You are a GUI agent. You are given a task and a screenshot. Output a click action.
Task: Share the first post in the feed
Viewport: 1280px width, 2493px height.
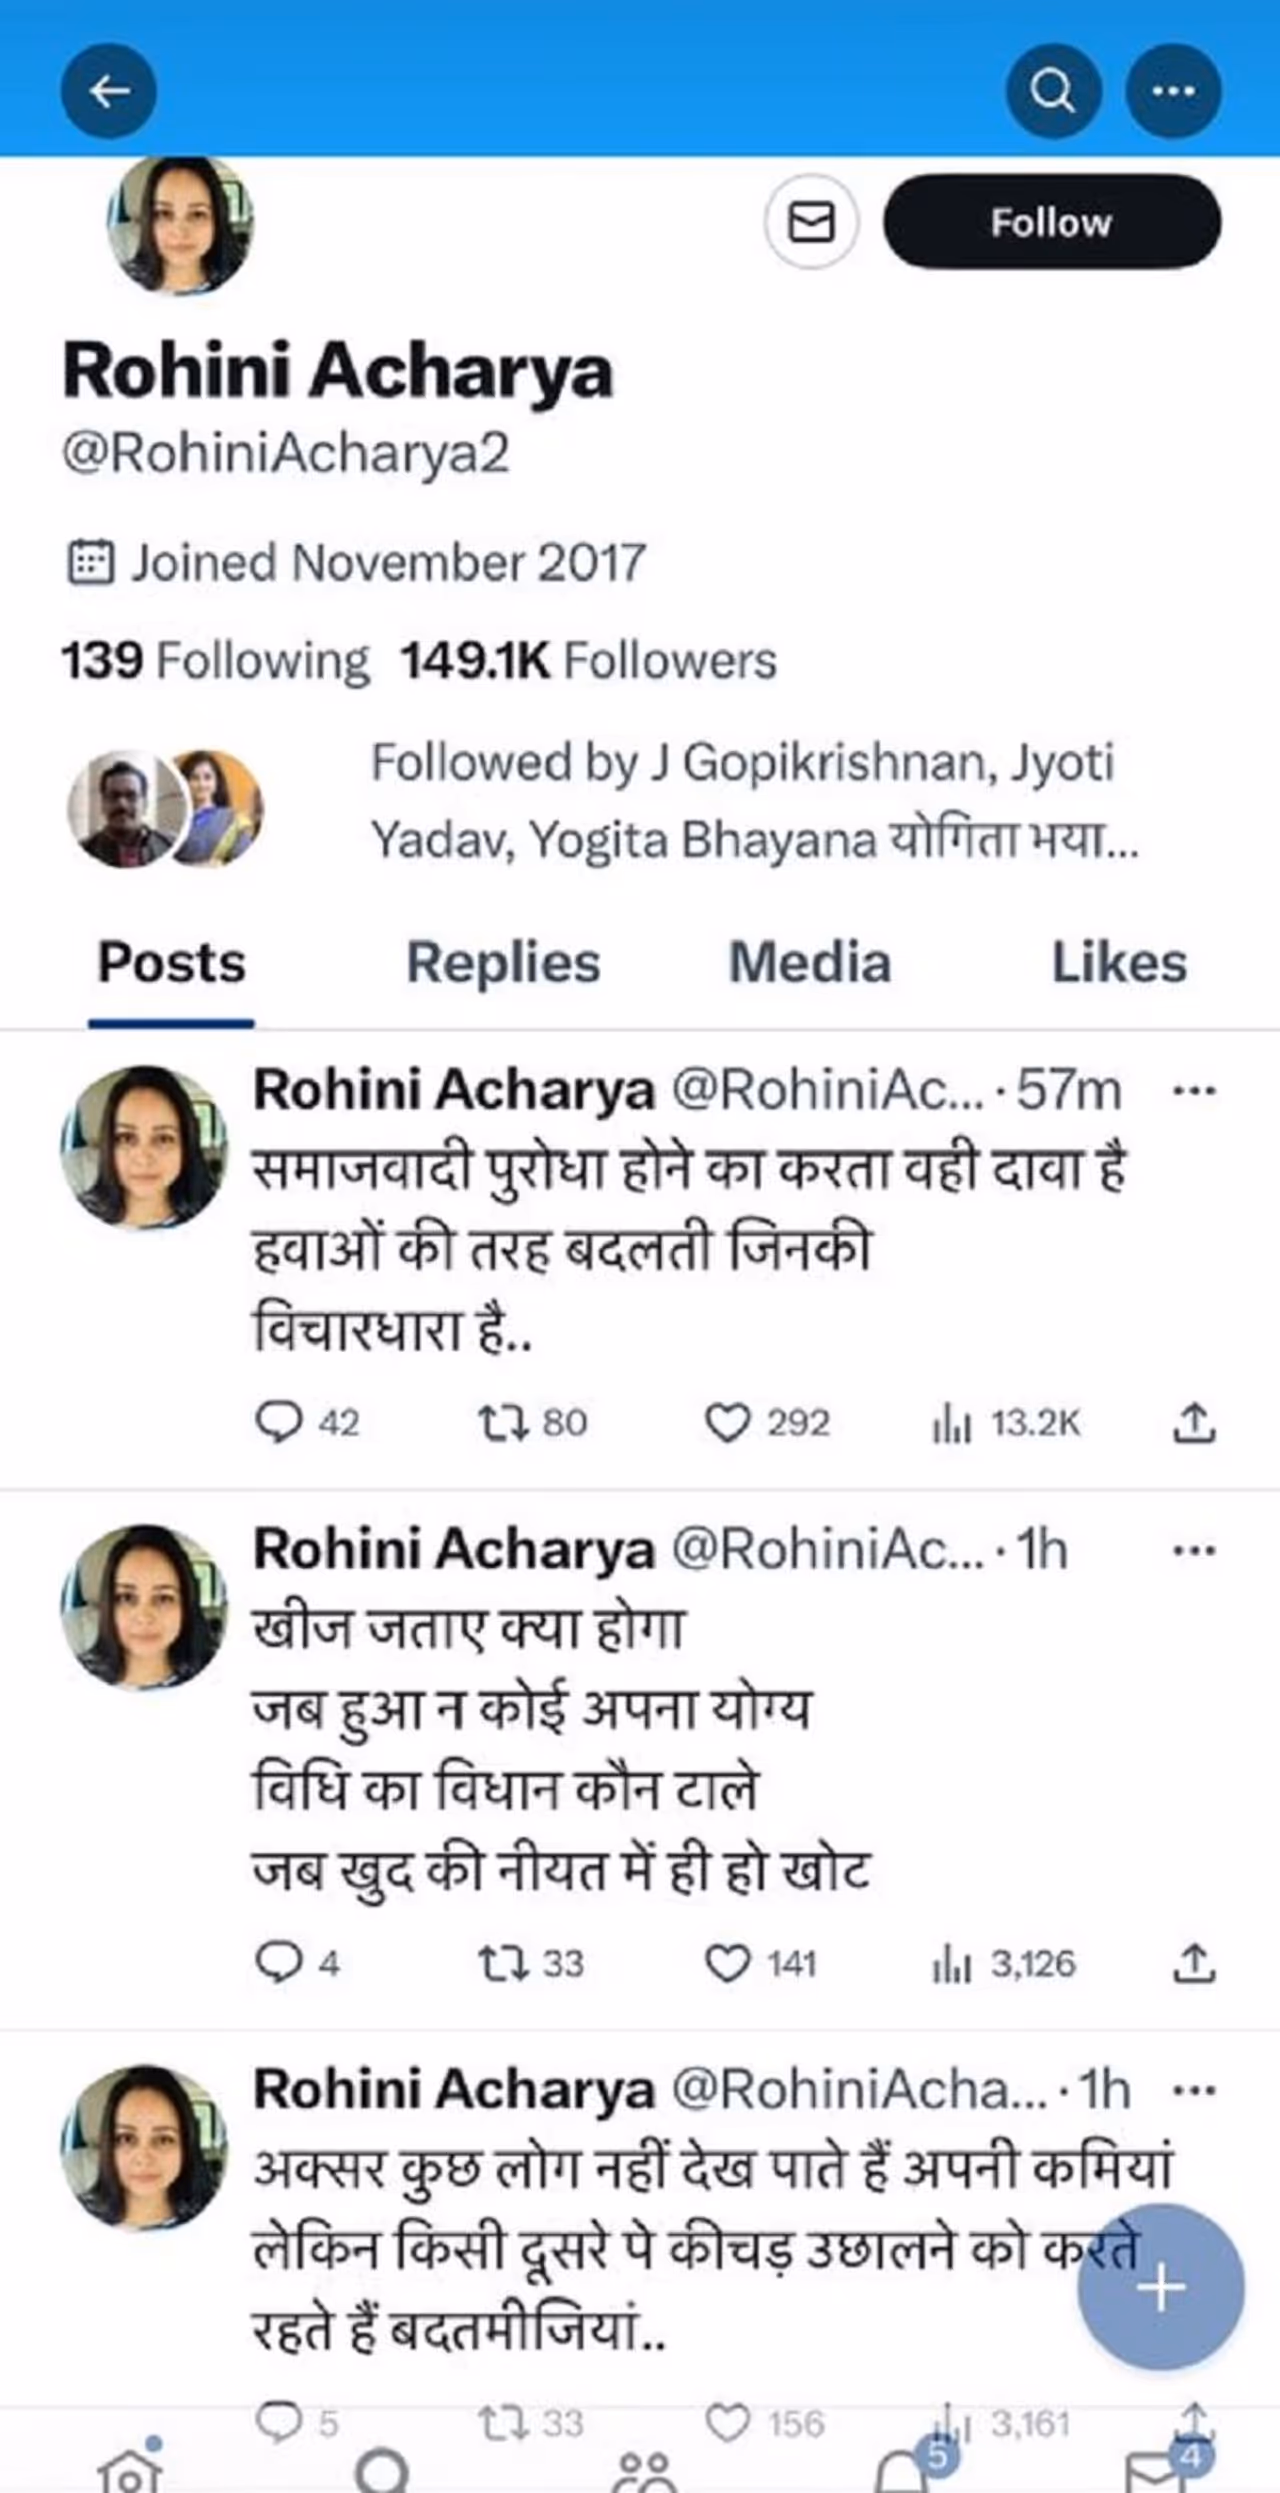[1193, 1423]
